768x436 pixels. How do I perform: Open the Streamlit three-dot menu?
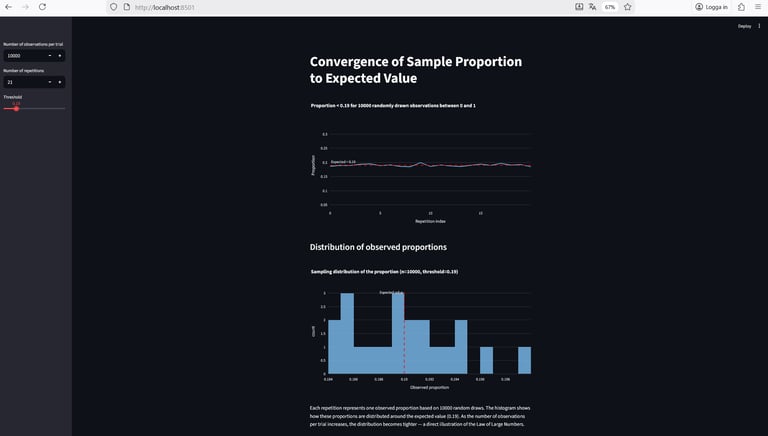click(x=759, y=26)
